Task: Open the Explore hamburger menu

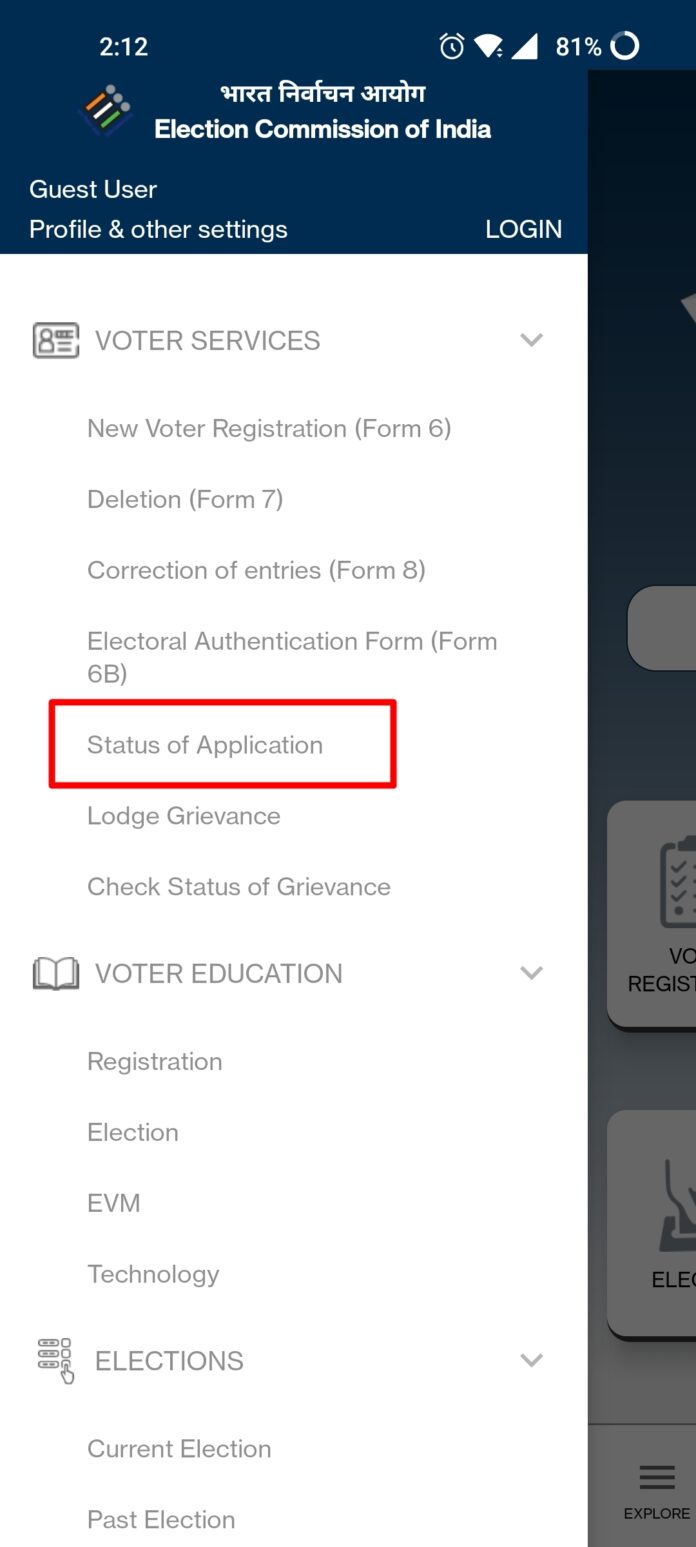Action: tap(657, 1476)
